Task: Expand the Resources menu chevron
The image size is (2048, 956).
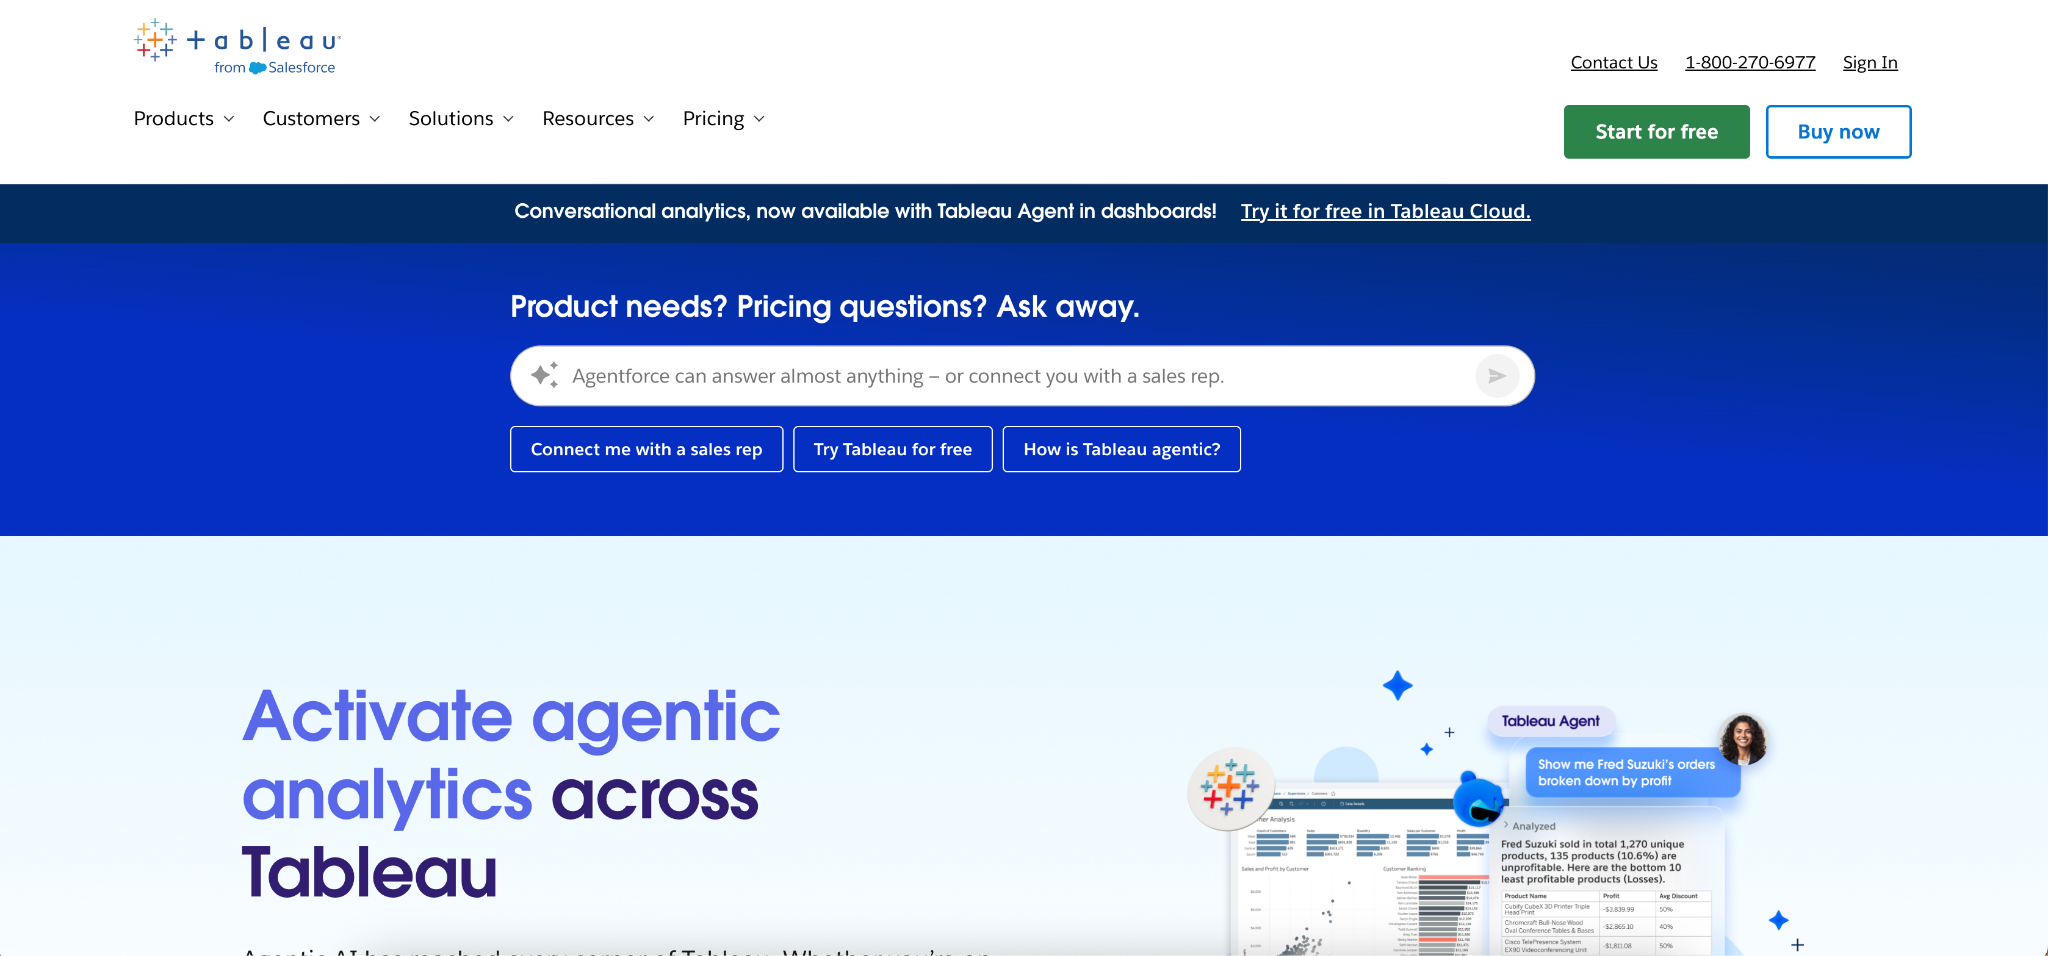Action: [x=649, y=119]
